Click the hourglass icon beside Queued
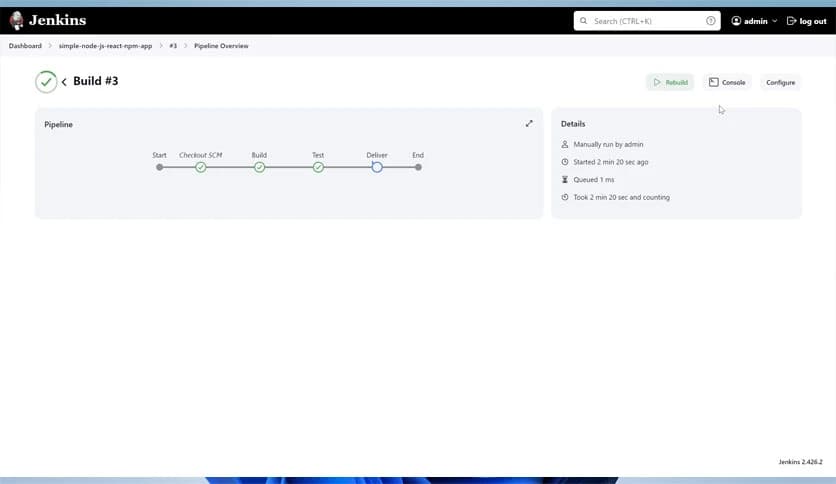The image size is (836, 484). [x=565, y=180]
